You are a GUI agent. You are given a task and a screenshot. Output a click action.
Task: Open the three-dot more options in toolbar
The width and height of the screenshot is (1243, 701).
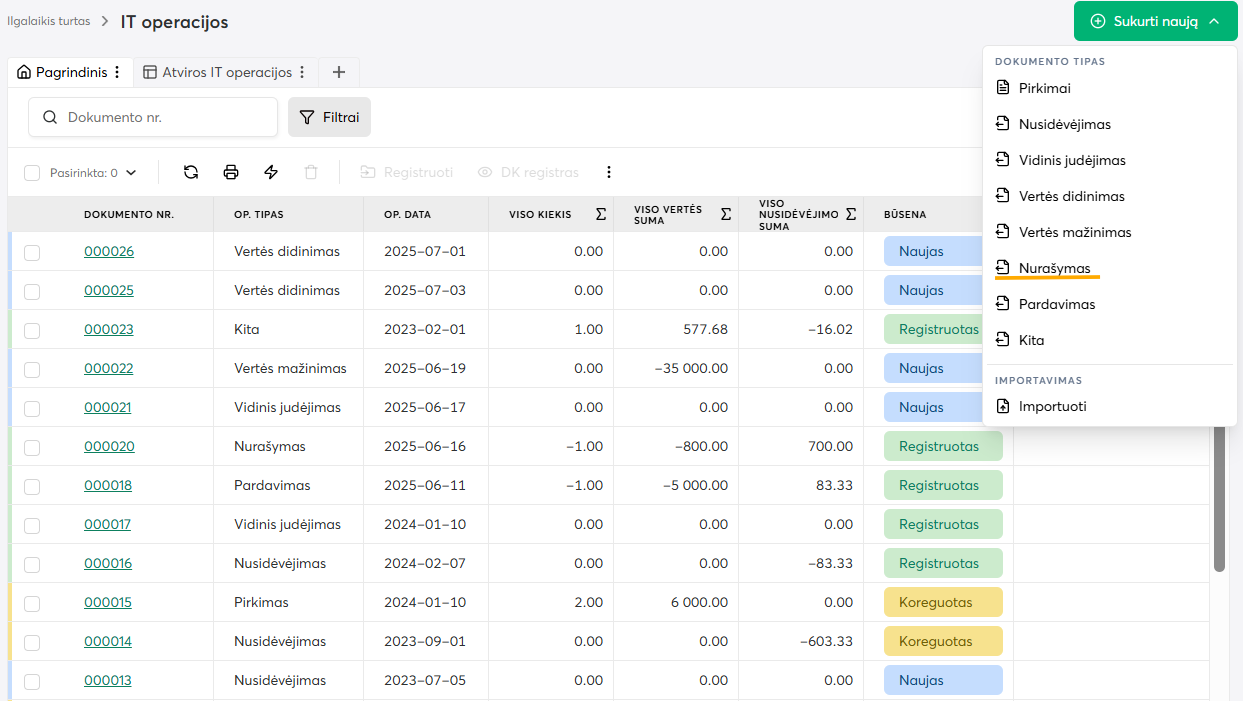point(608,172)
